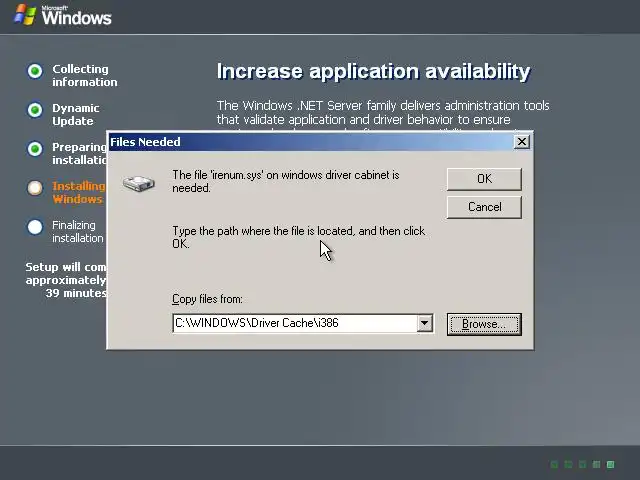Click the 'Files Needed' title bar text
Viewport: 640px width, 480px height.
coord(145,142)
